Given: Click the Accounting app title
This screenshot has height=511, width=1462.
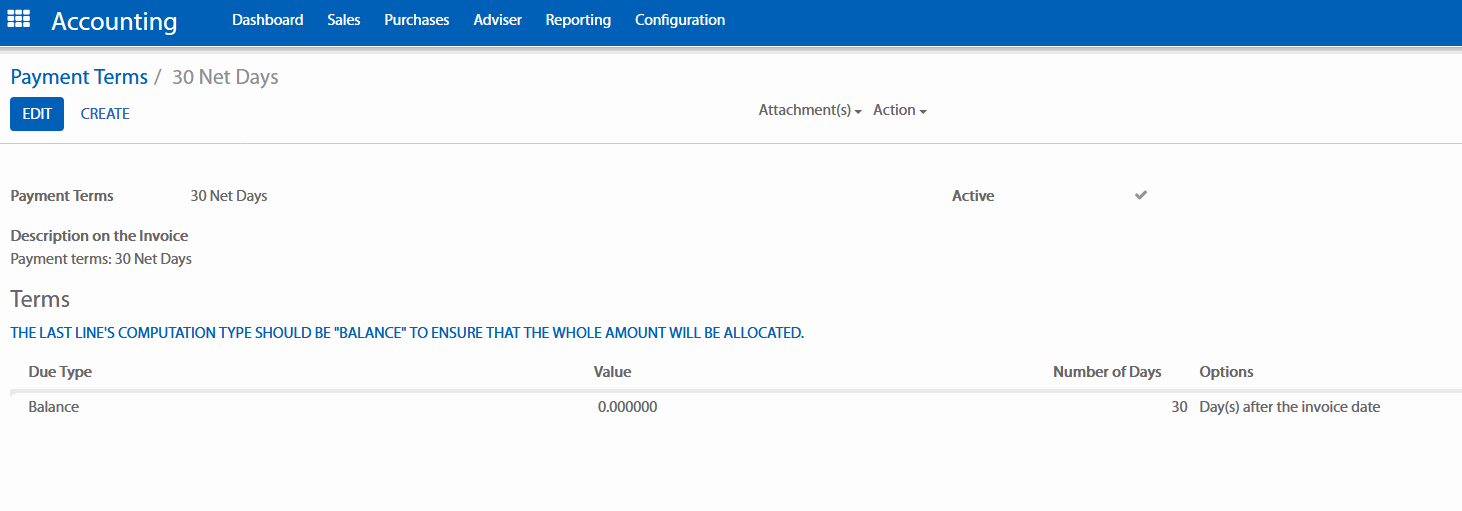Looking at the screenshot, I should 114,21.
